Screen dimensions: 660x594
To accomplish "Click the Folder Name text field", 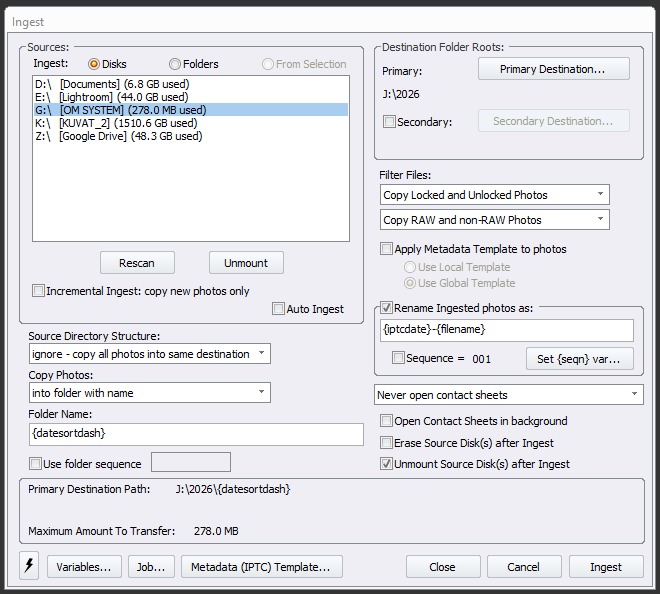I will (x=196, y=434).
